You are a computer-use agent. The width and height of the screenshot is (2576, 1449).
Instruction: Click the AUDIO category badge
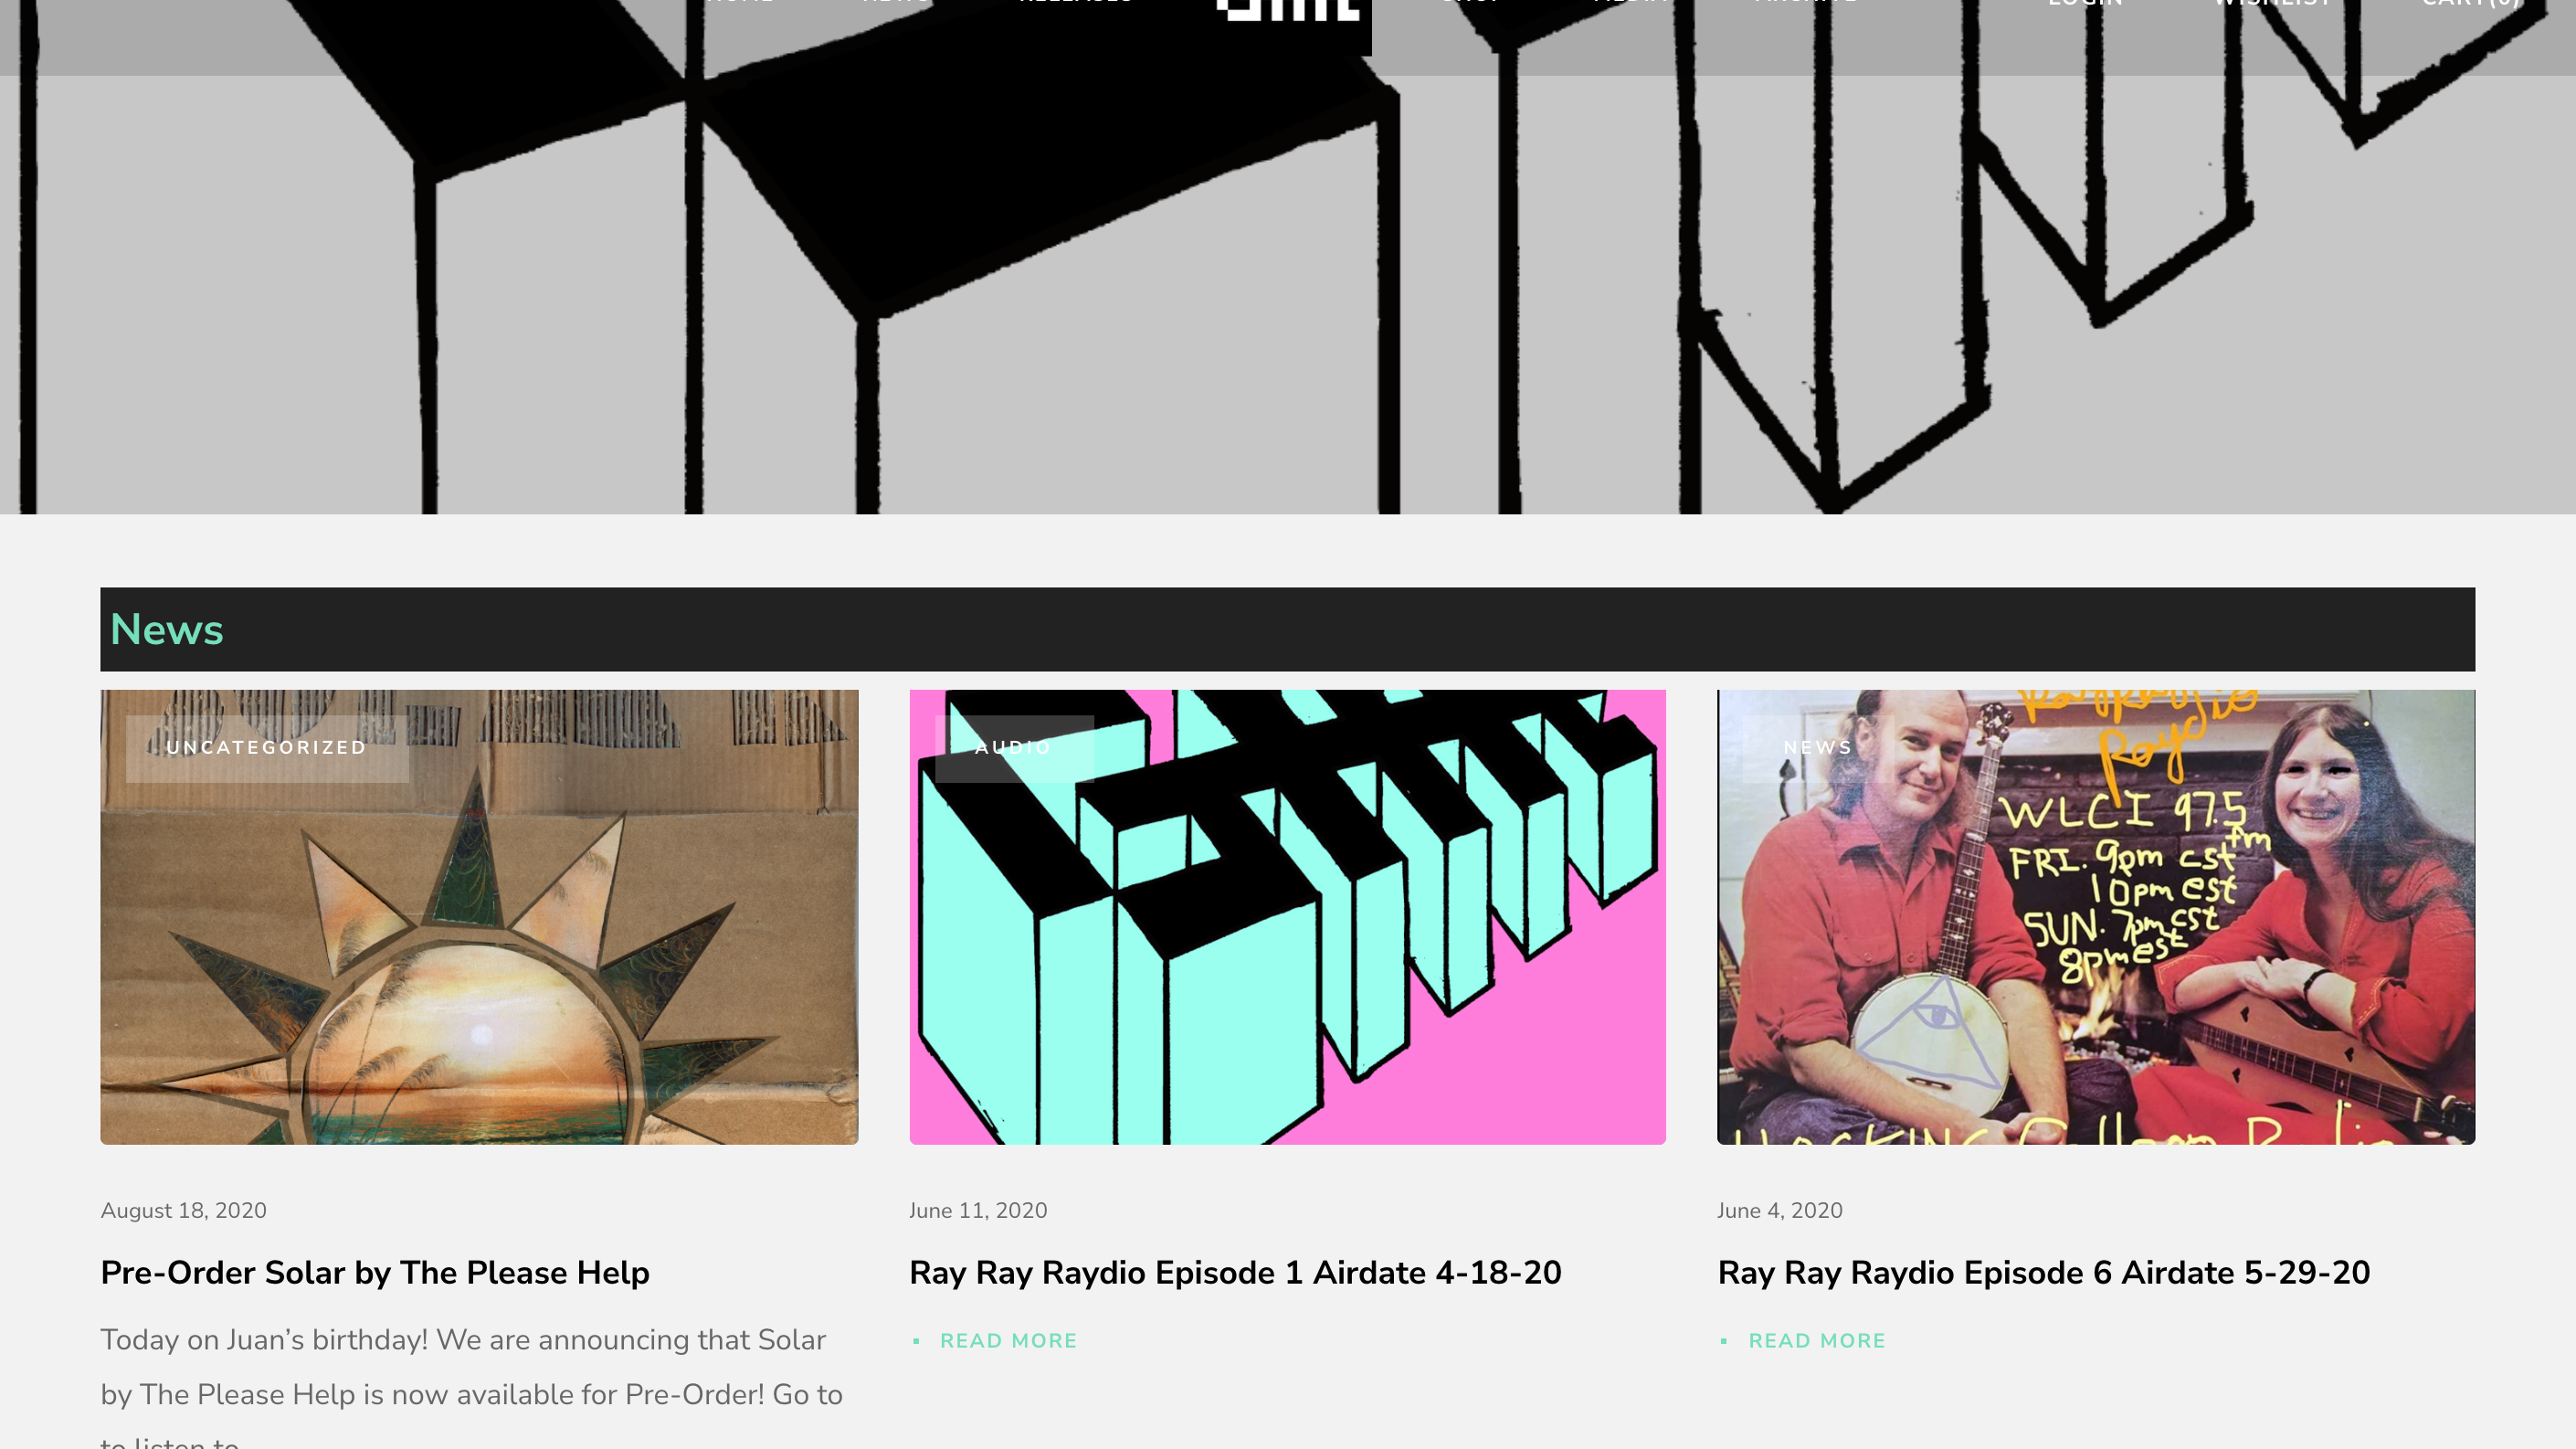click(1013, 748)
